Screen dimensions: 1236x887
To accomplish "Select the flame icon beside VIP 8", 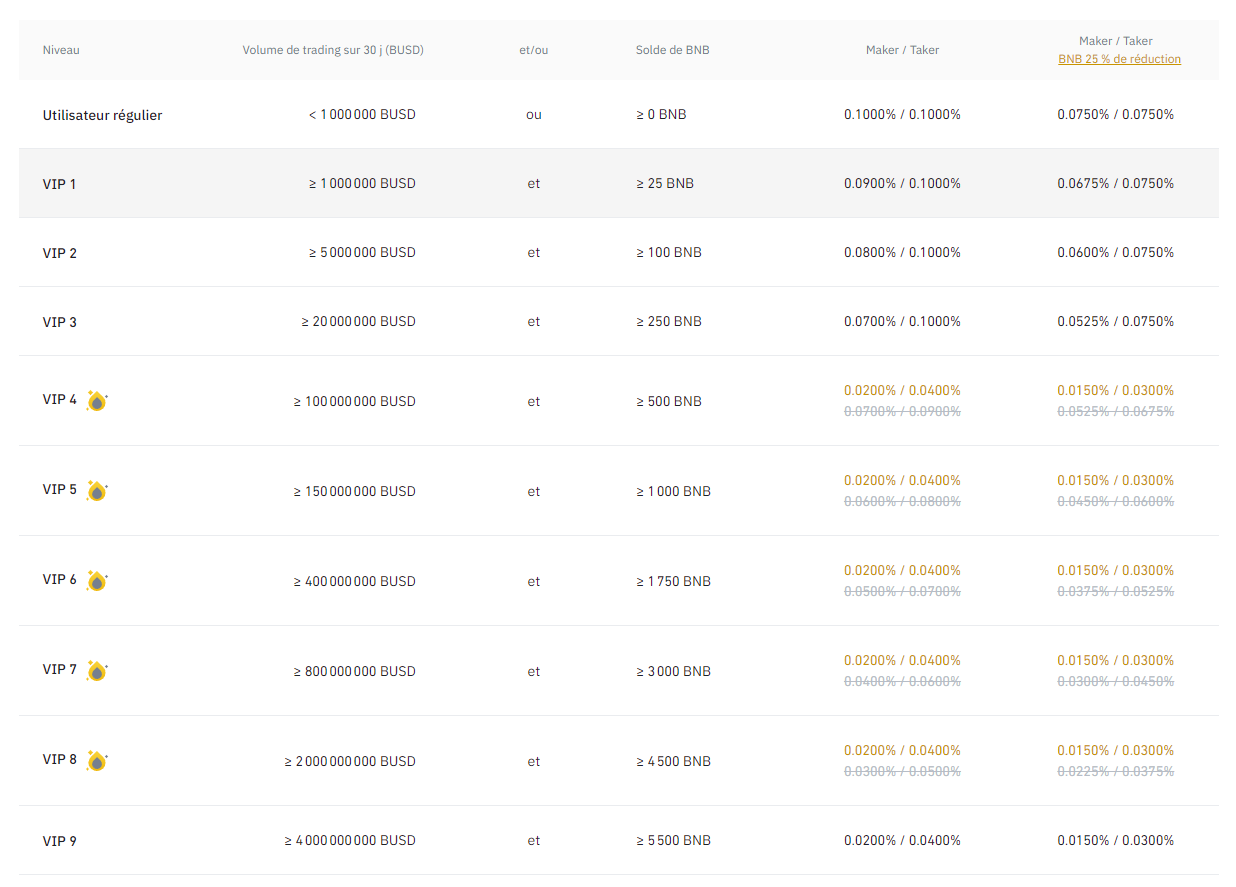I will coord(96,760).
